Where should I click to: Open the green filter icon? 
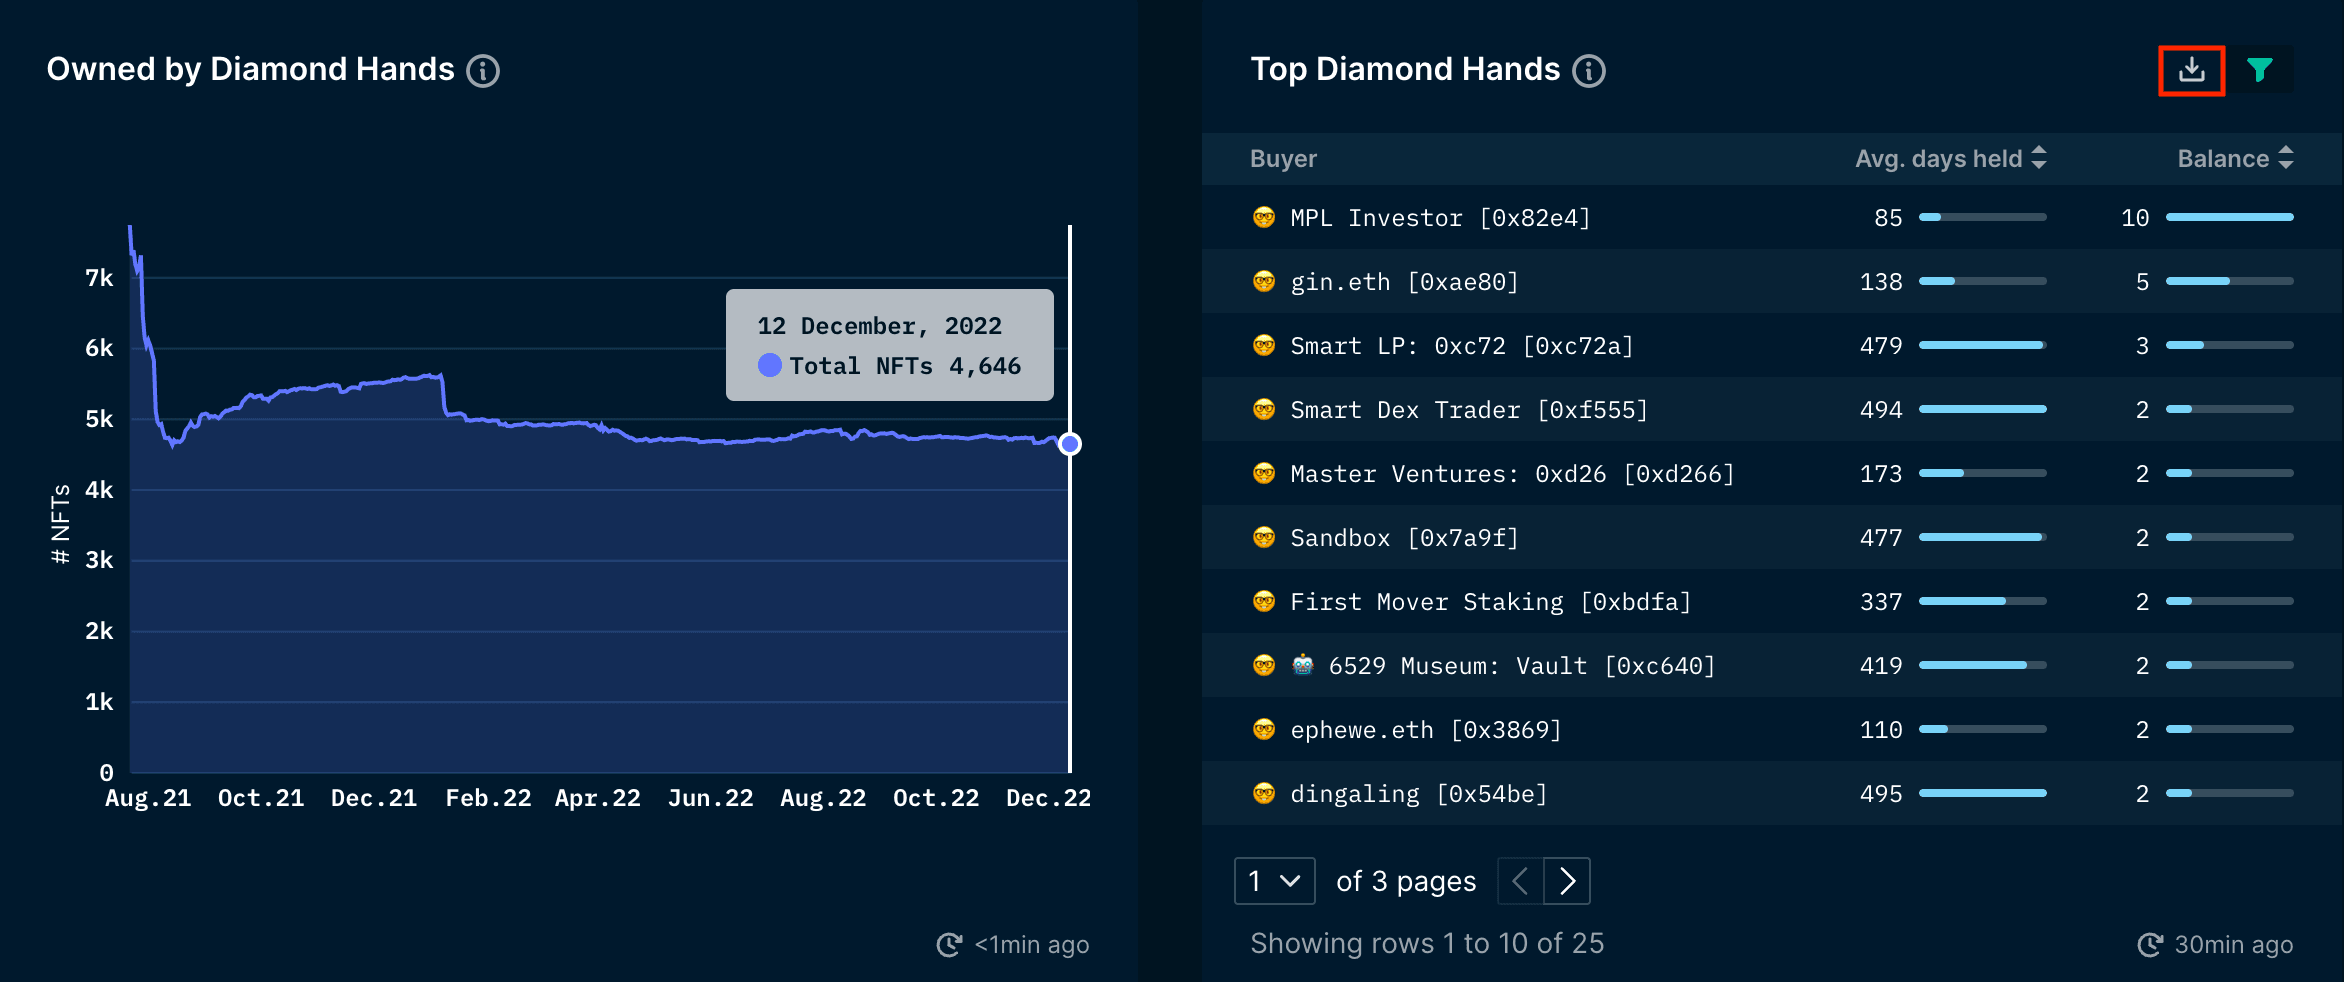point(2259,70)
